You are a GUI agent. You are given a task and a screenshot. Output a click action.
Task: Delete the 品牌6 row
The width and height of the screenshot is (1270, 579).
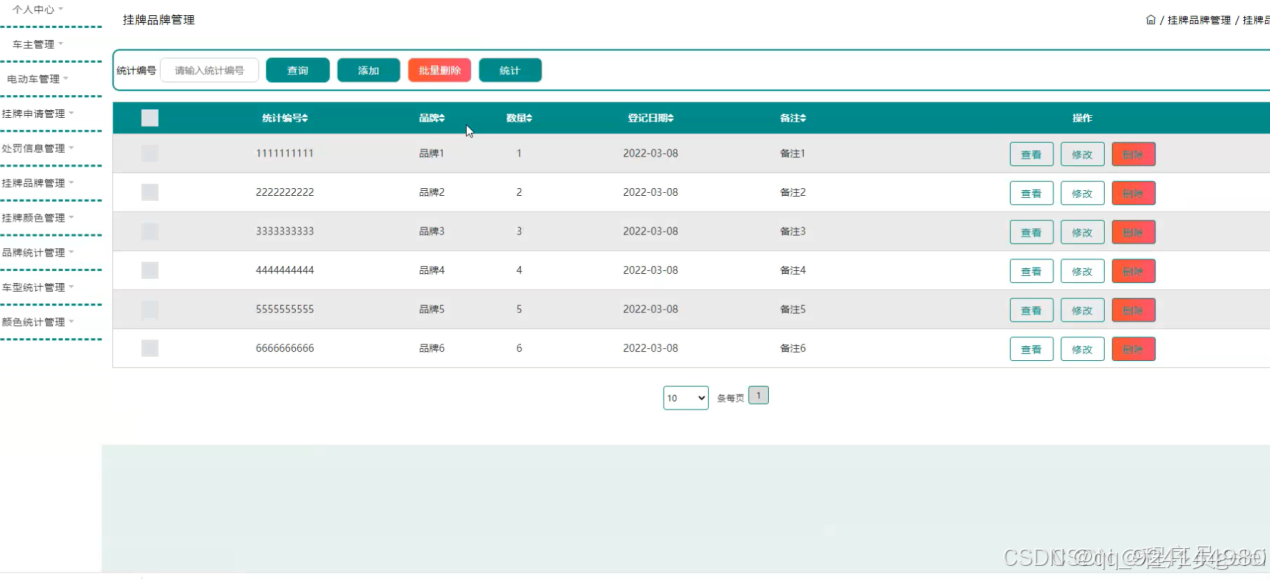(x=1133, y=349)
